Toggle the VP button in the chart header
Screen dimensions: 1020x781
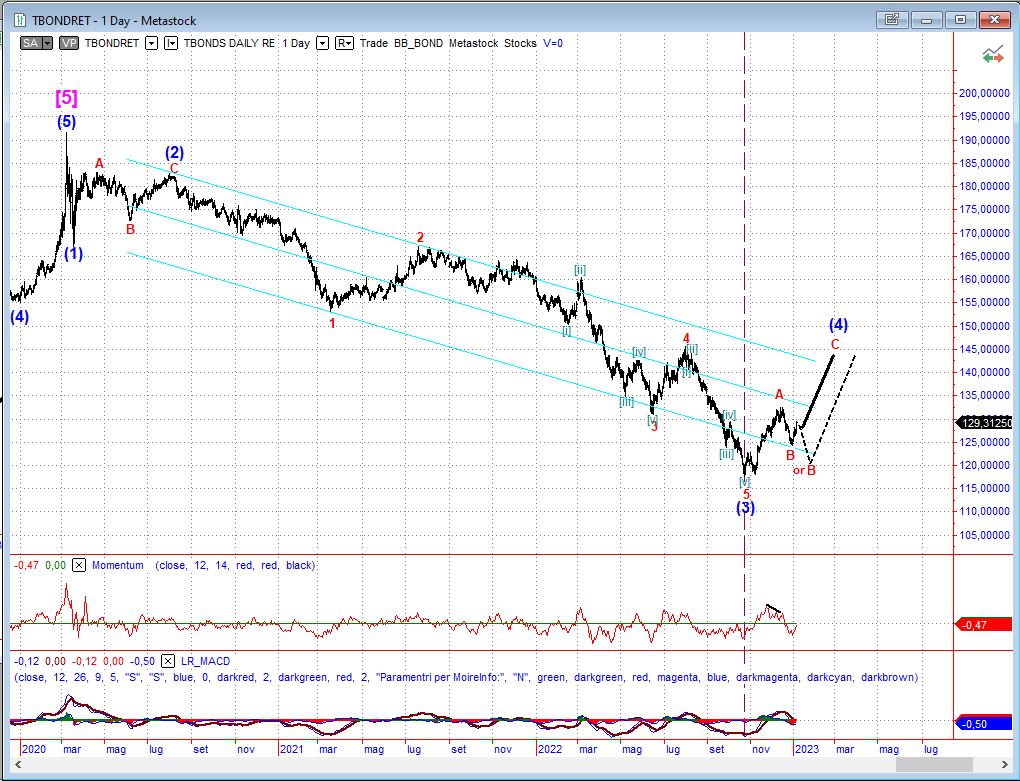[x=69, y=43]
